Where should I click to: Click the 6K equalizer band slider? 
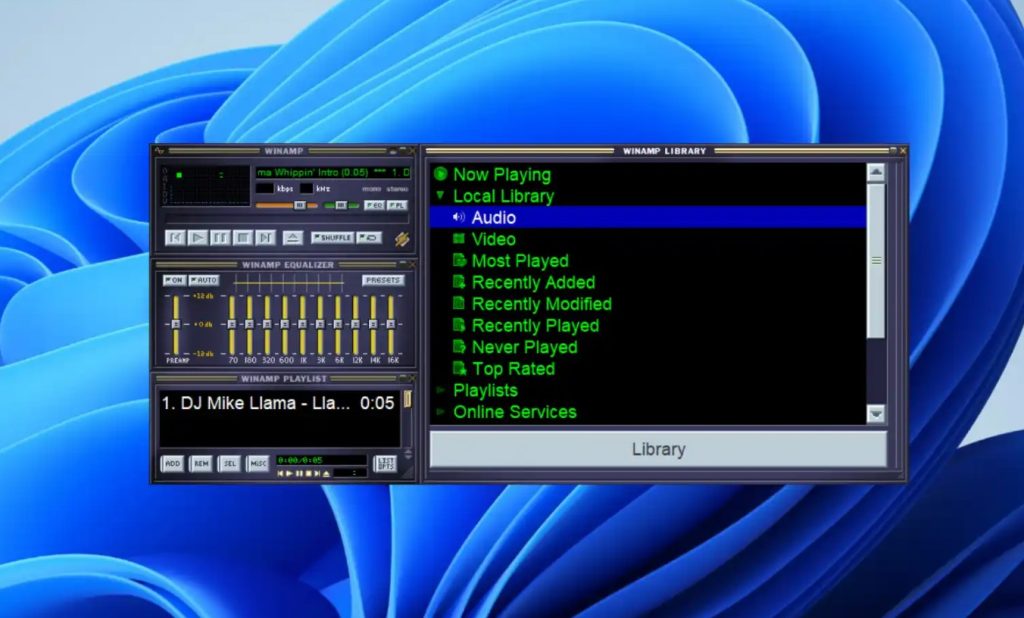(x=338, y=325)
